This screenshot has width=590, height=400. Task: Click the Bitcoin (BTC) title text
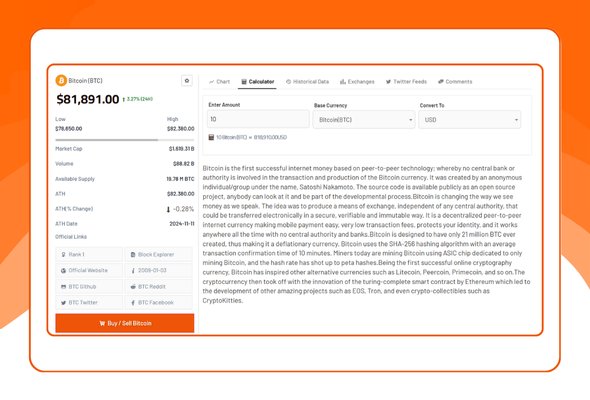click(x=85, y=81)
